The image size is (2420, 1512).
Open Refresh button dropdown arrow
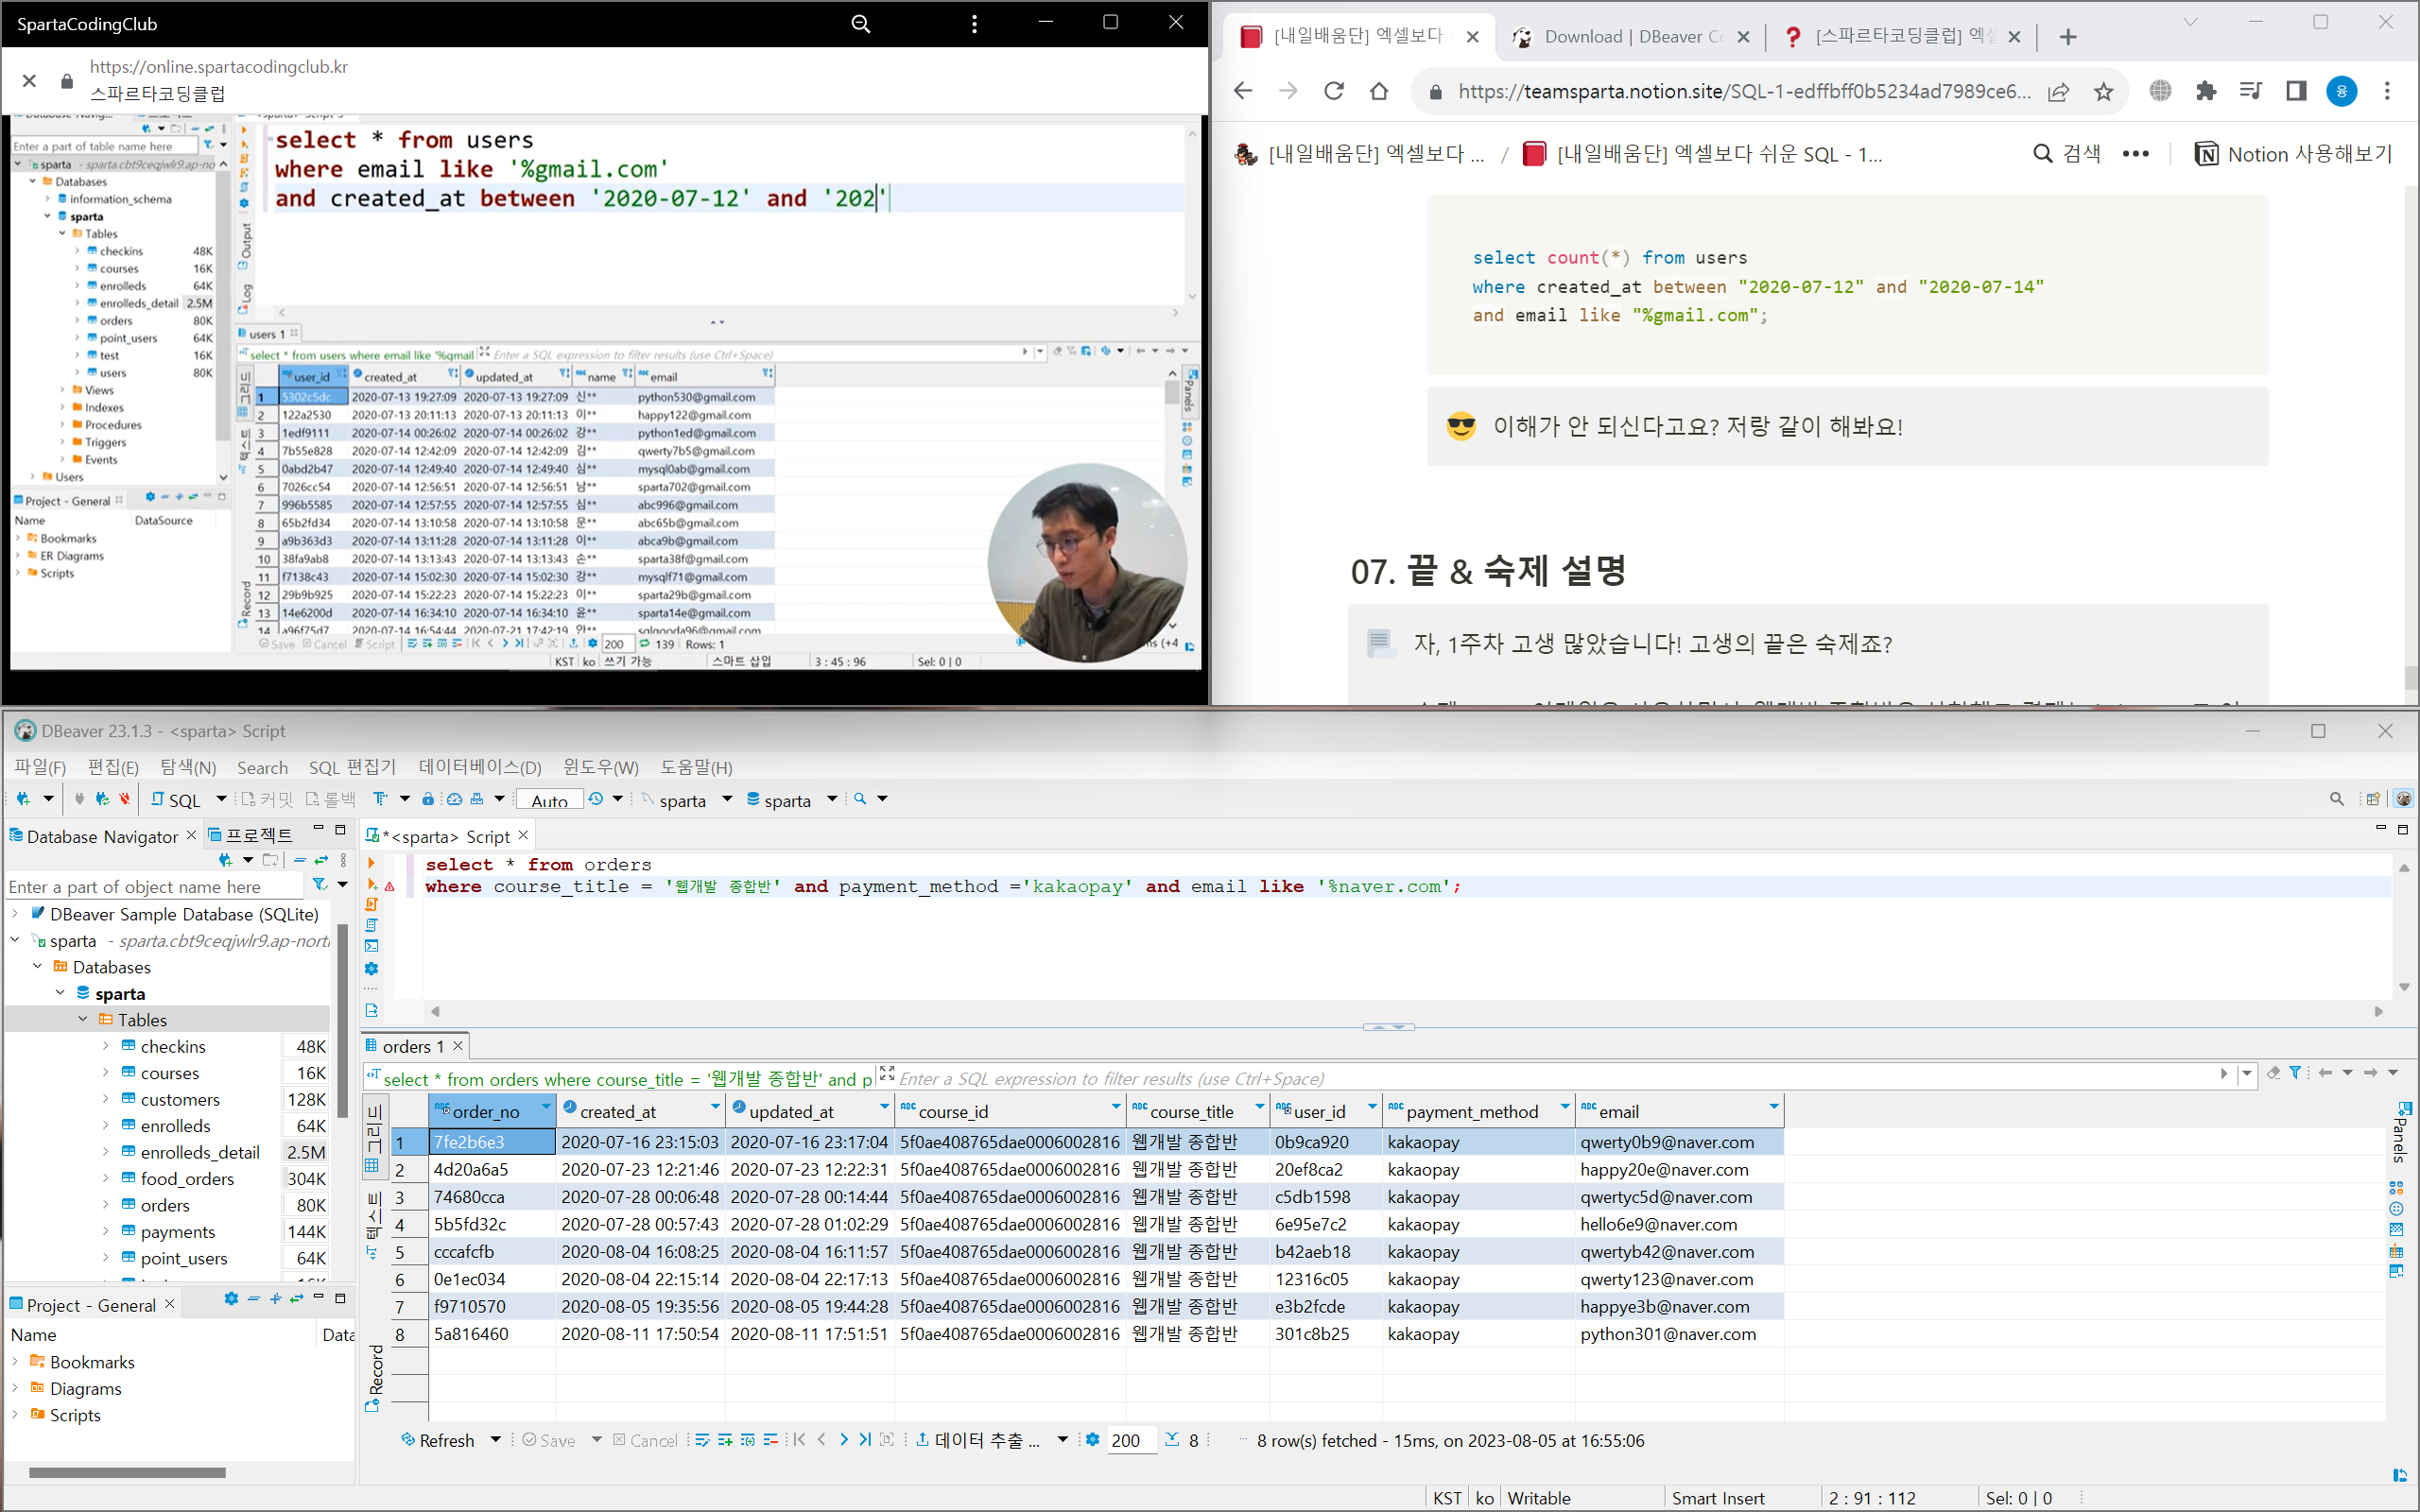pos(495,1440)
